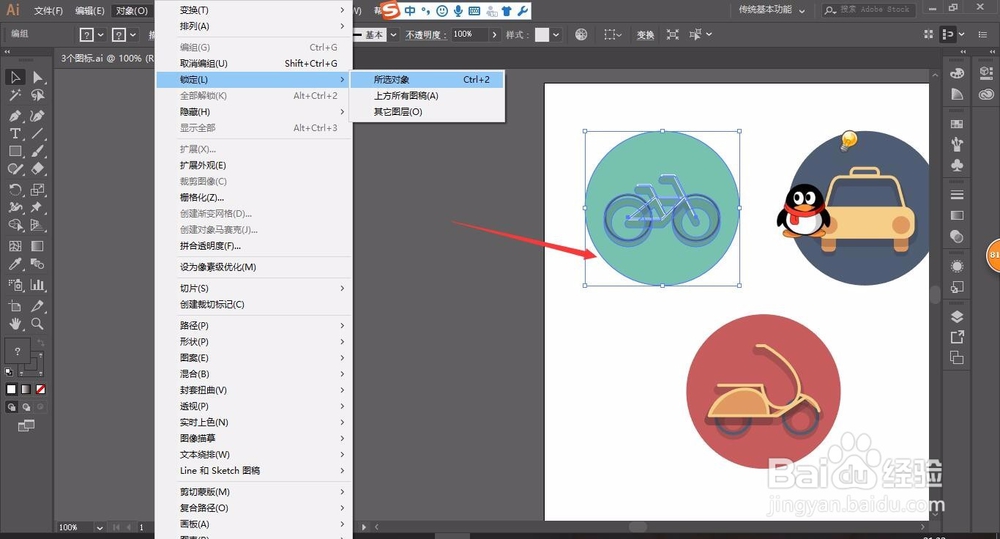Screen dimensions: 1000x539
Task: Open the 排列(A) submenu
Action: (x=254, y=26)
